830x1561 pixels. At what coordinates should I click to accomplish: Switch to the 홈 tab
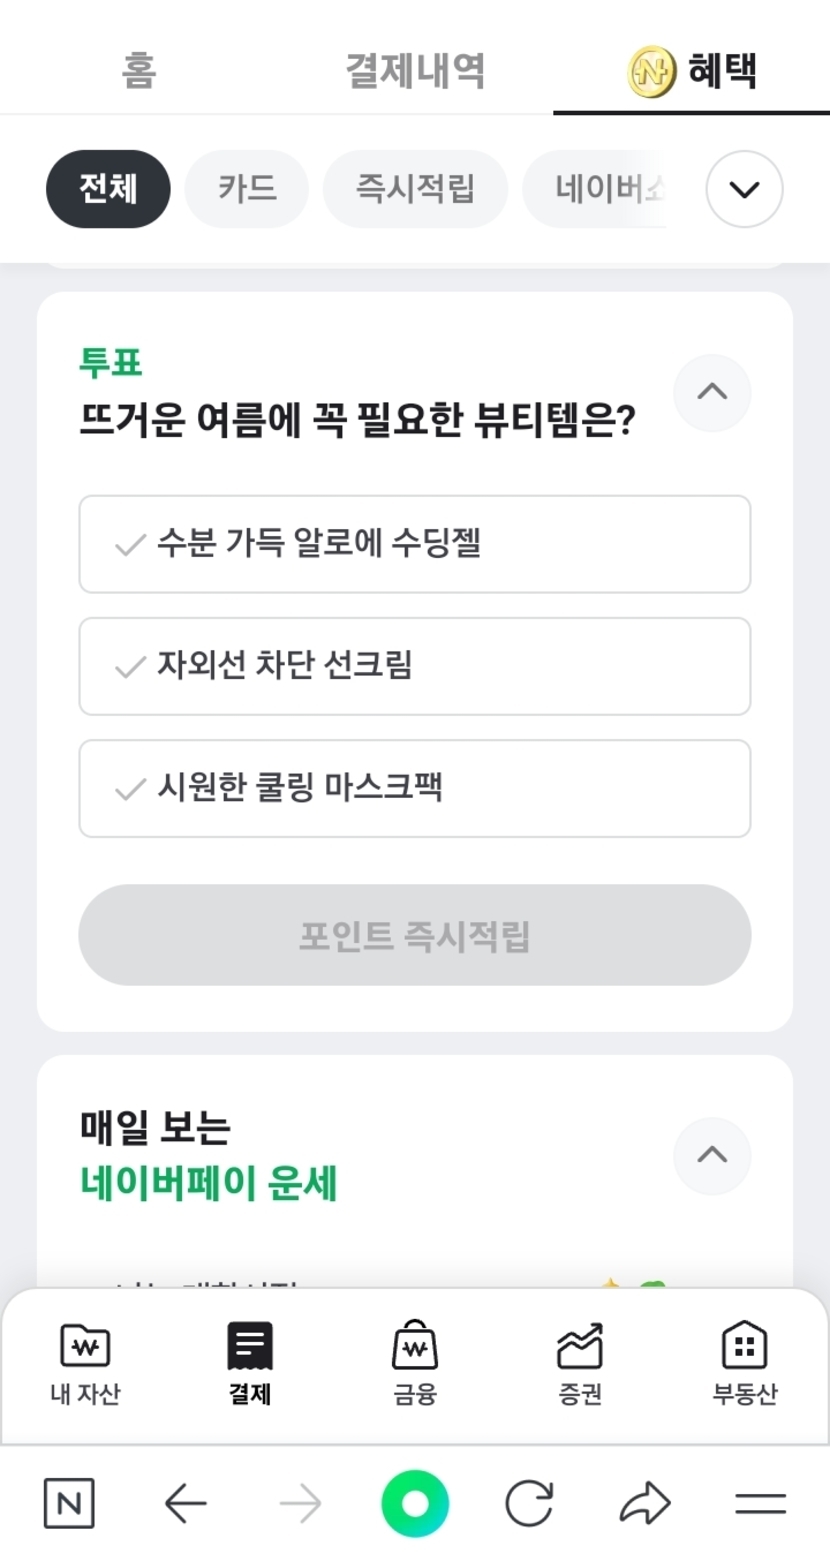[139, 70]
